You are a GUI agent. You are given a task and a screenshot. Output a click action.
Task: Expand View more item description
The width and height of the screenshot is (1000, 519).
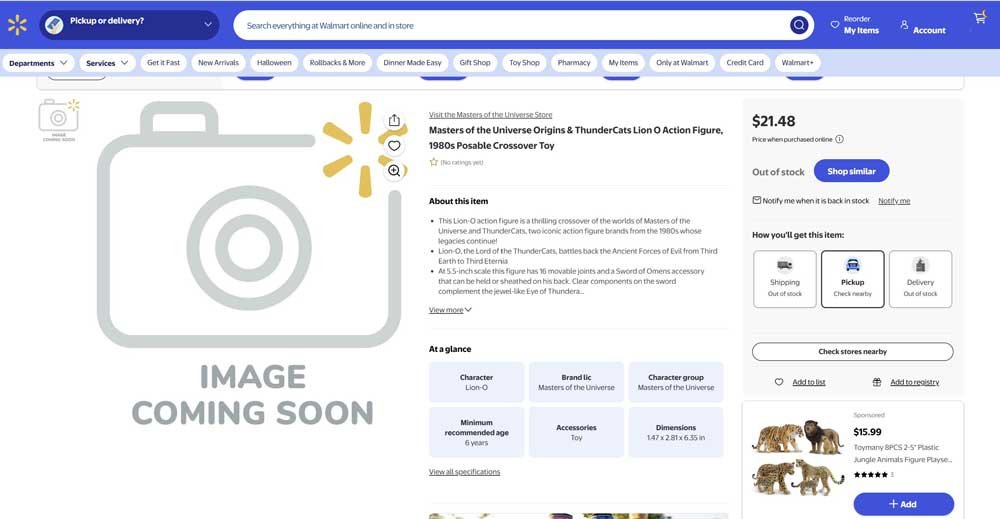pyautogui.click(x=450, y=310)
